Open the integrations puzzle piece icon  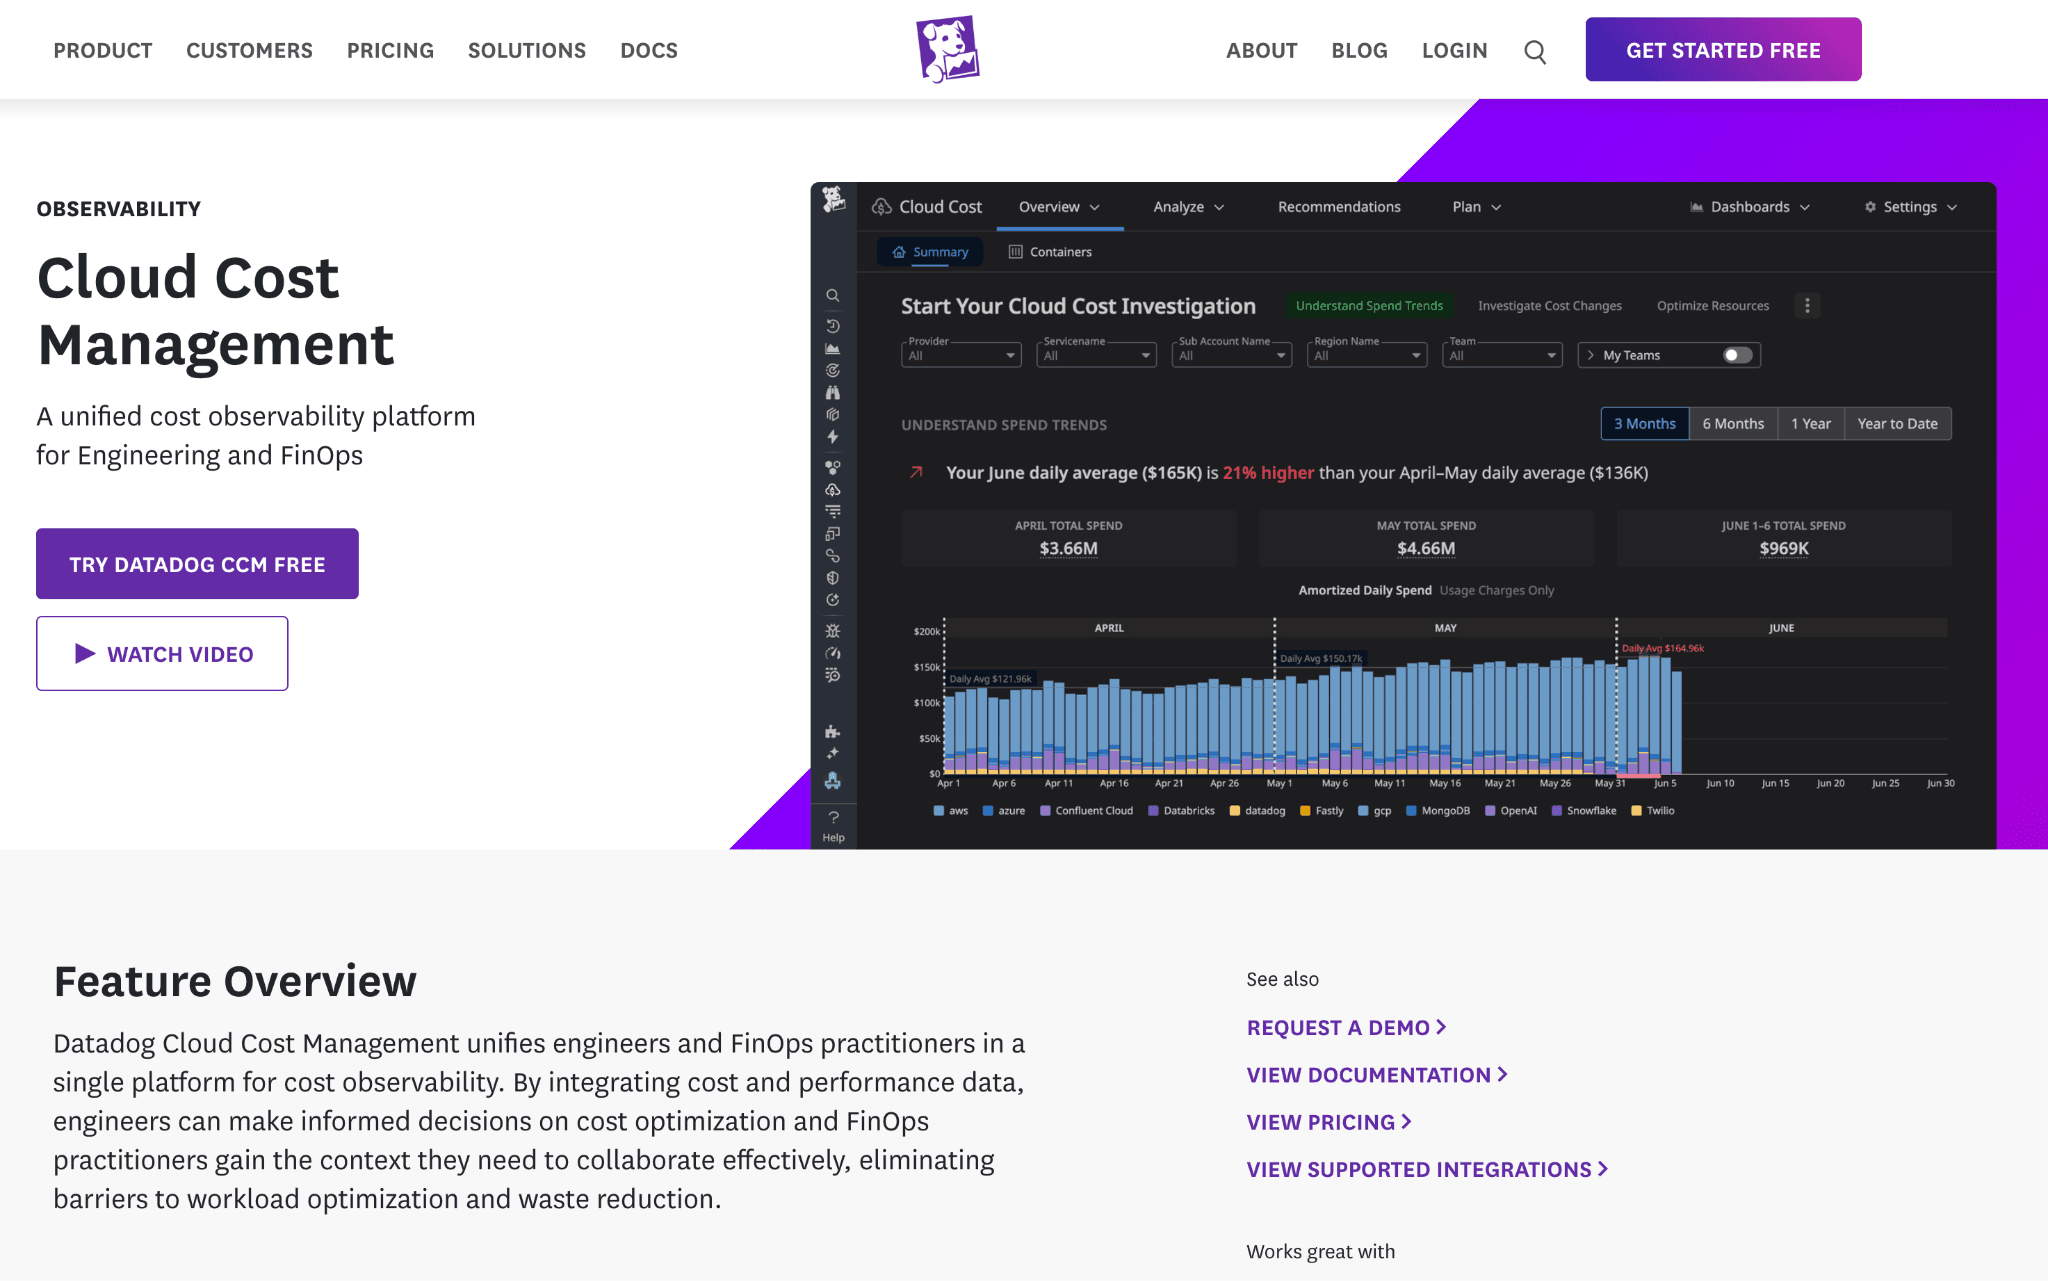click(x=832, y=732)
